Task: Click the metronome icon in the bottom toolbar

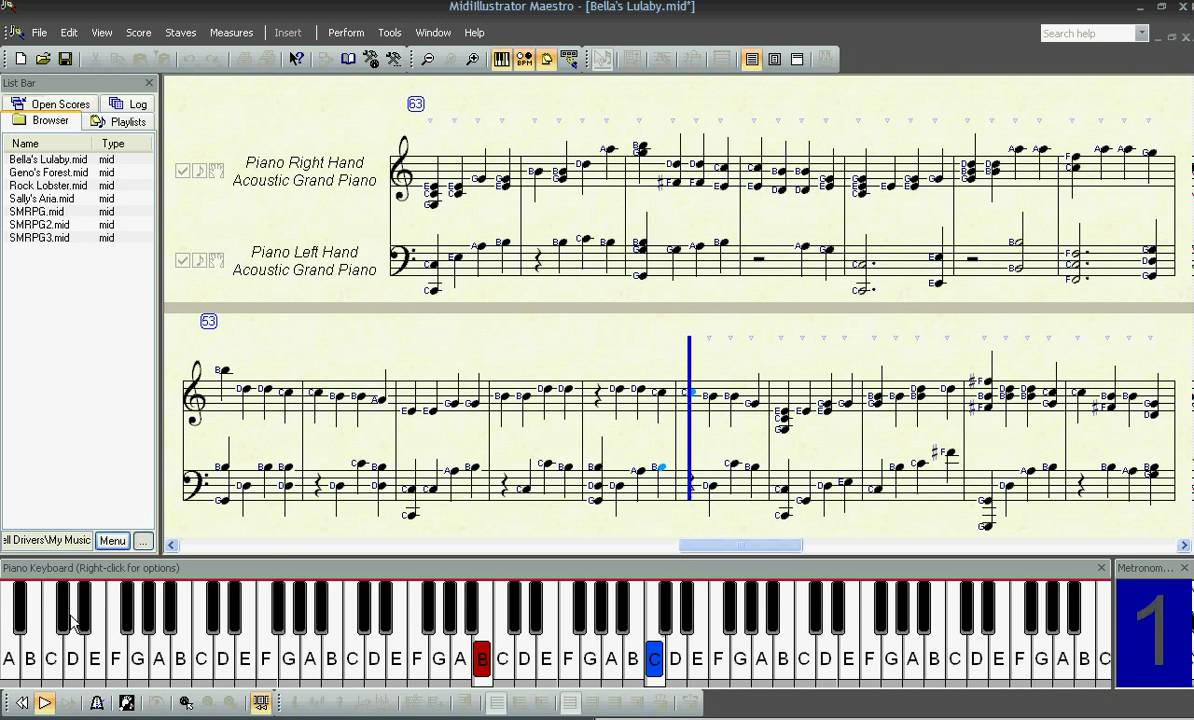Action: pyautogui.click(x=97, y=702)
